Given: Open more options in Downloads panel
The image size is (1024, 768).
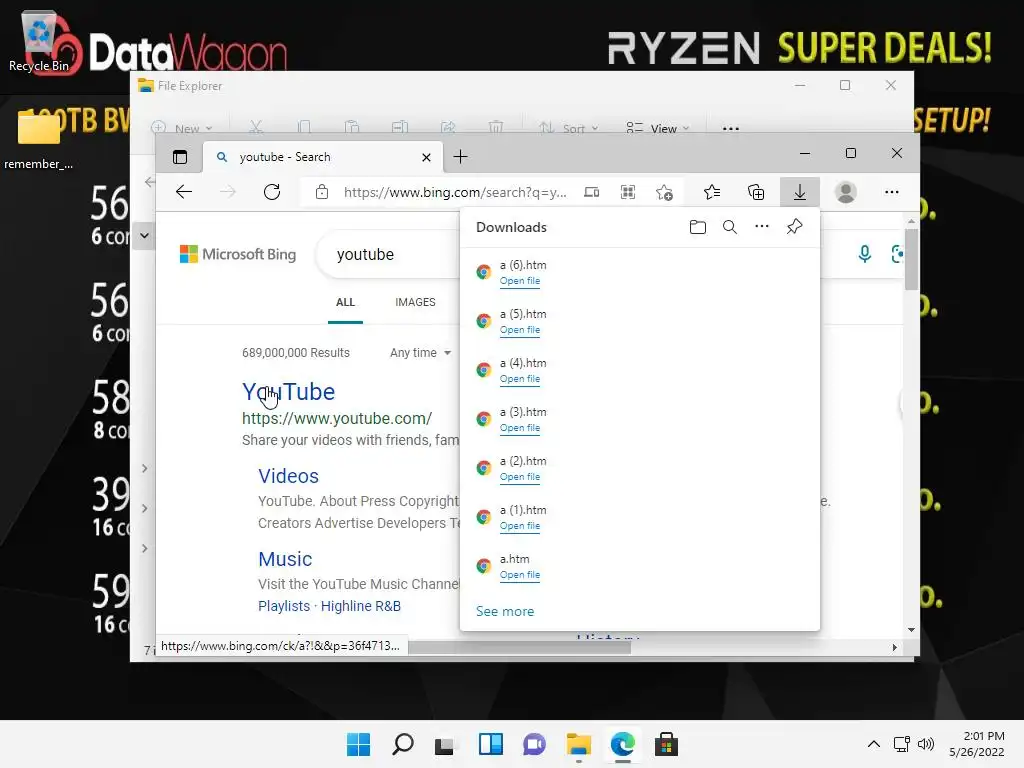Looking at the screenshot, I should coord(761,227).
